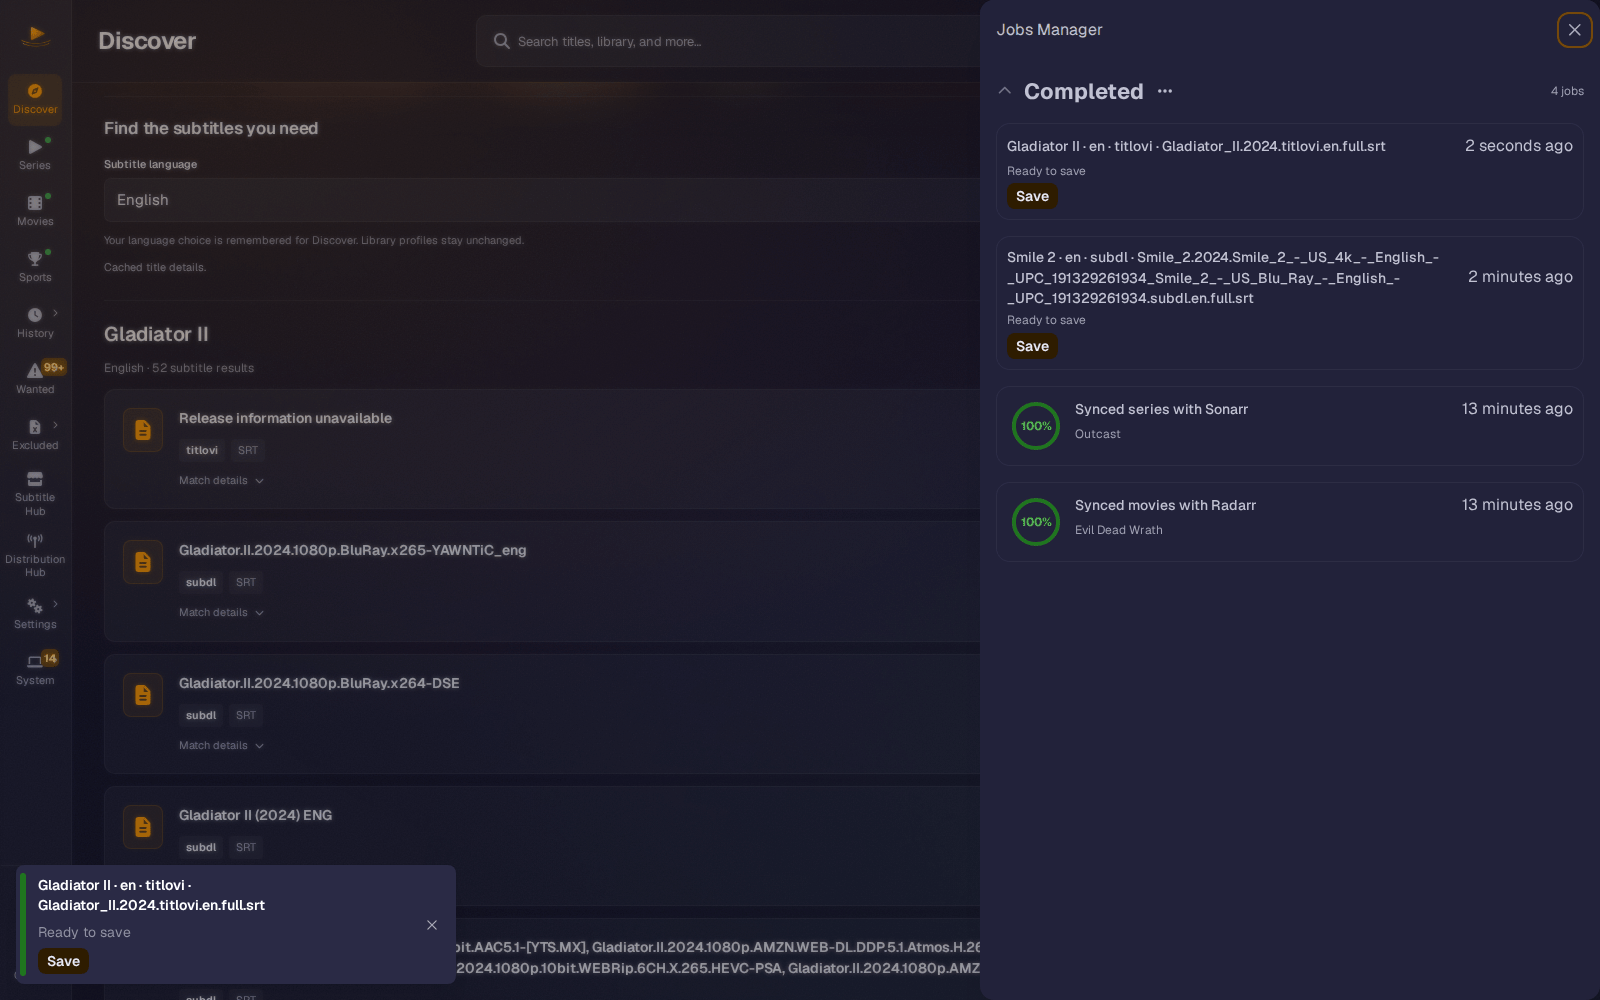
Task: Collapse the Completed jobs section
Action: point(1005,91)
